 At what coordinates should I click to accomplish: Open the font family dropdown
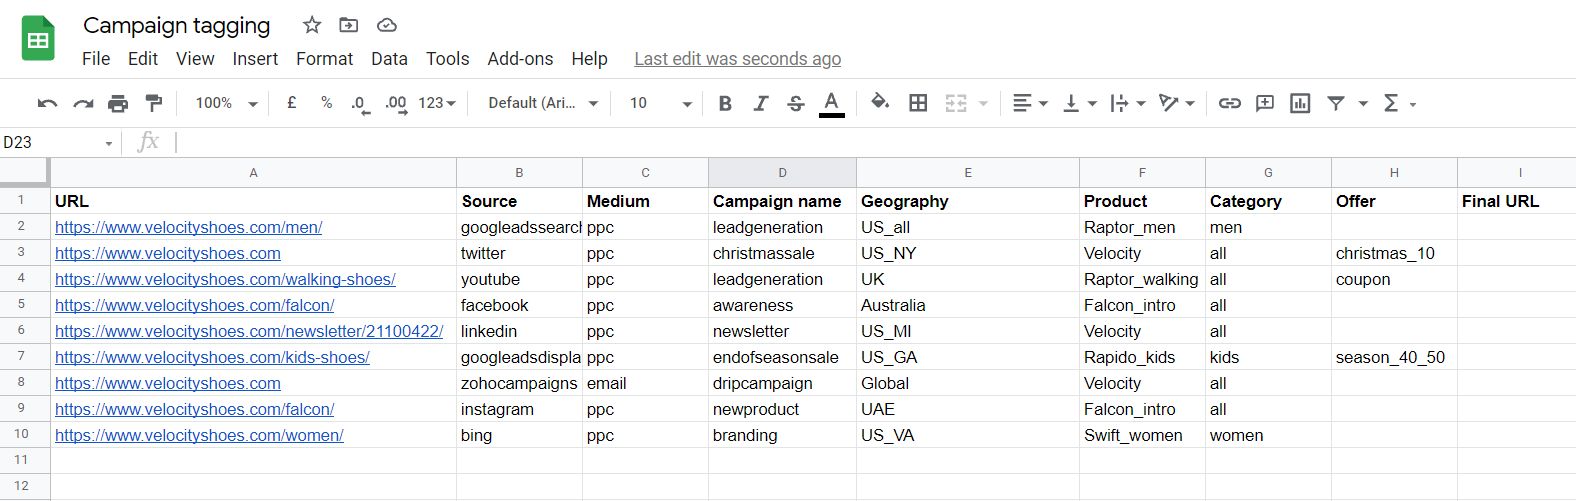coord(543,103)
